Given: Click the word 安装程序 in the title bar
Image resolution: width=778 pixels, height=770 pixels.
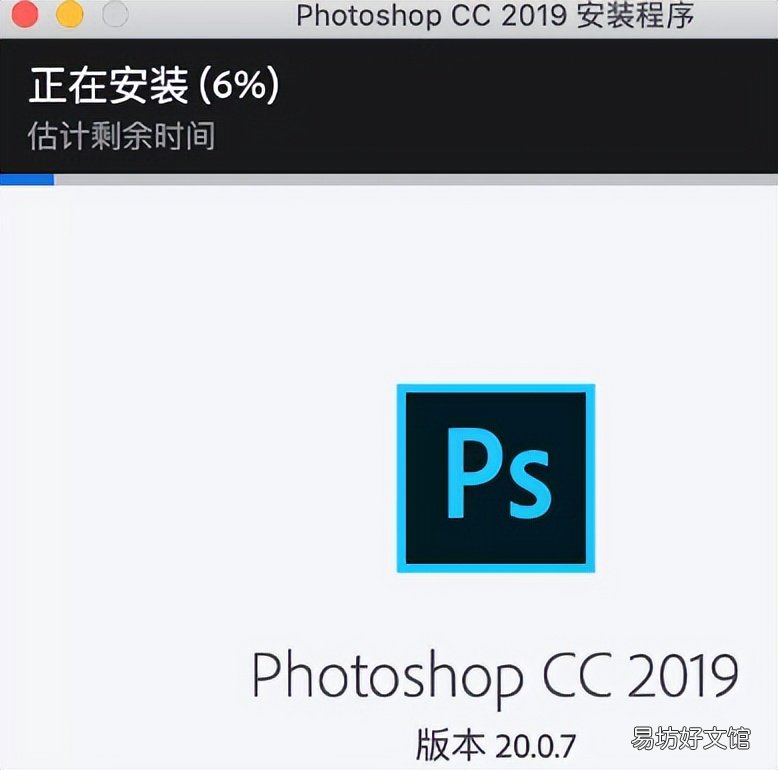Looking at the screenshot, I should point(635,16).
